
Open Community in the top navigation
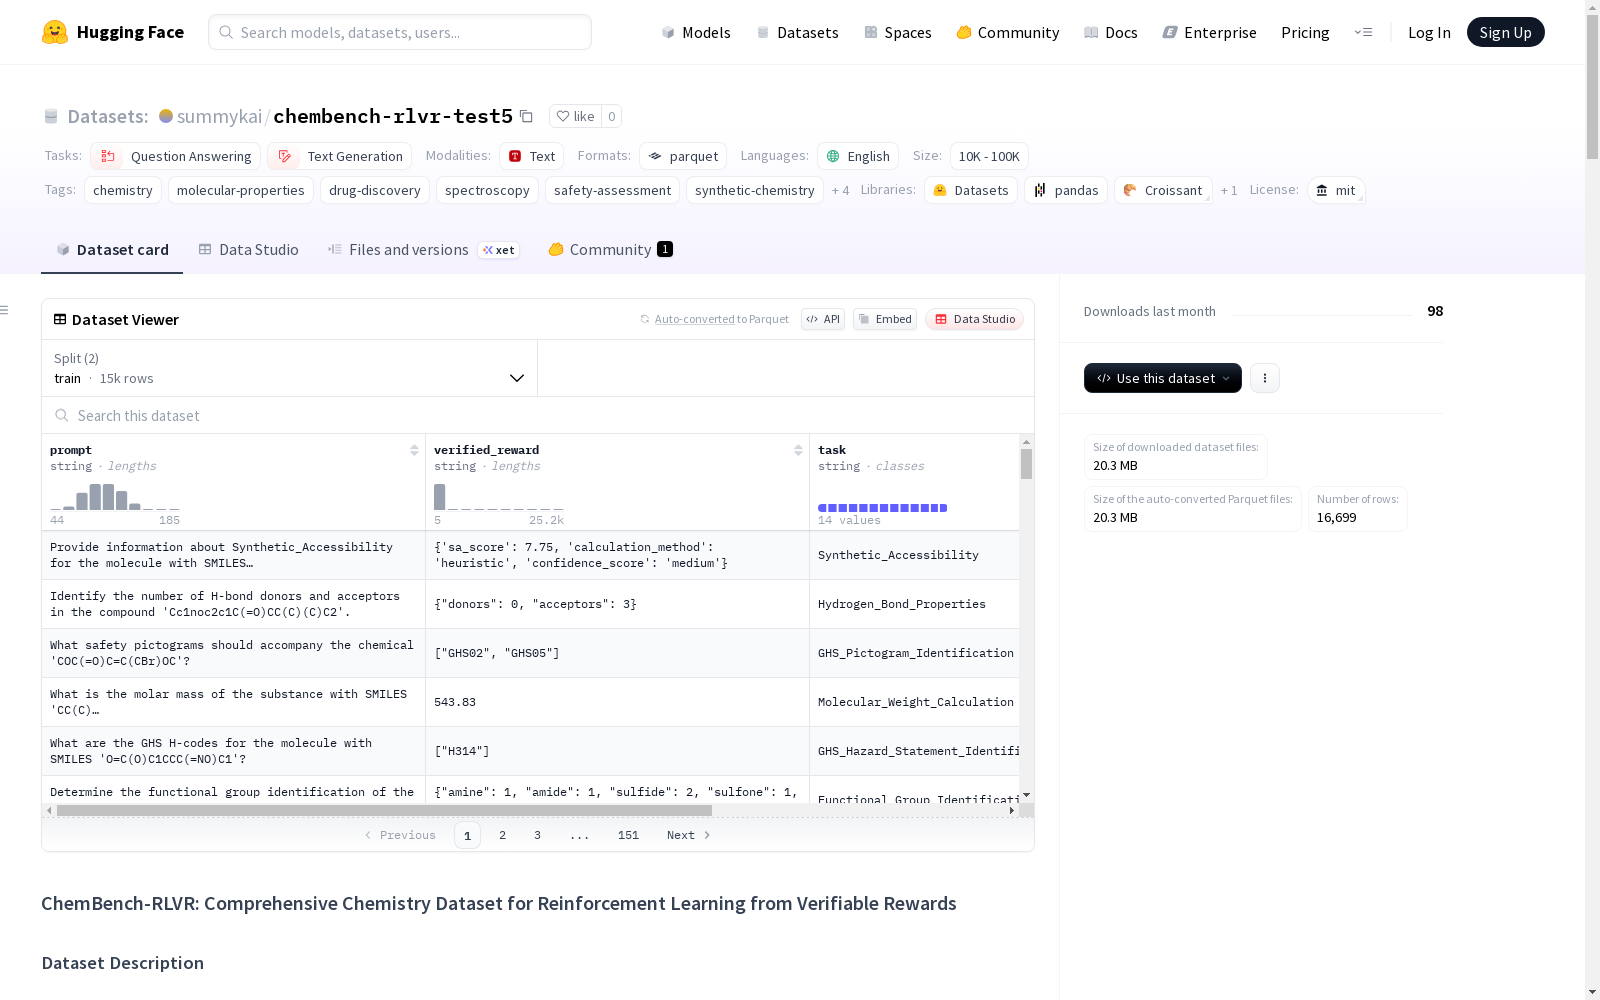pyautogui.click(x=1008, y=32)
